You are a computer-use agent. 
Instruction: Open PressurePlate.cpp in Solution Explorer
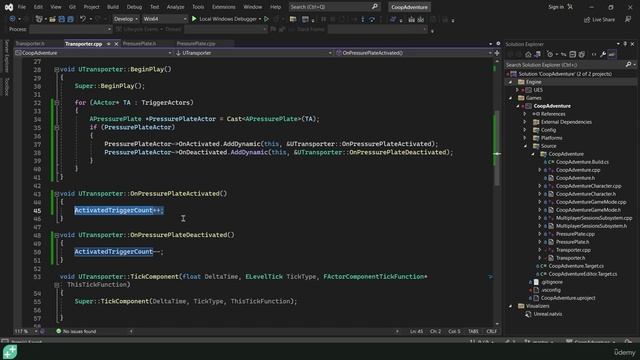point(575,234)
